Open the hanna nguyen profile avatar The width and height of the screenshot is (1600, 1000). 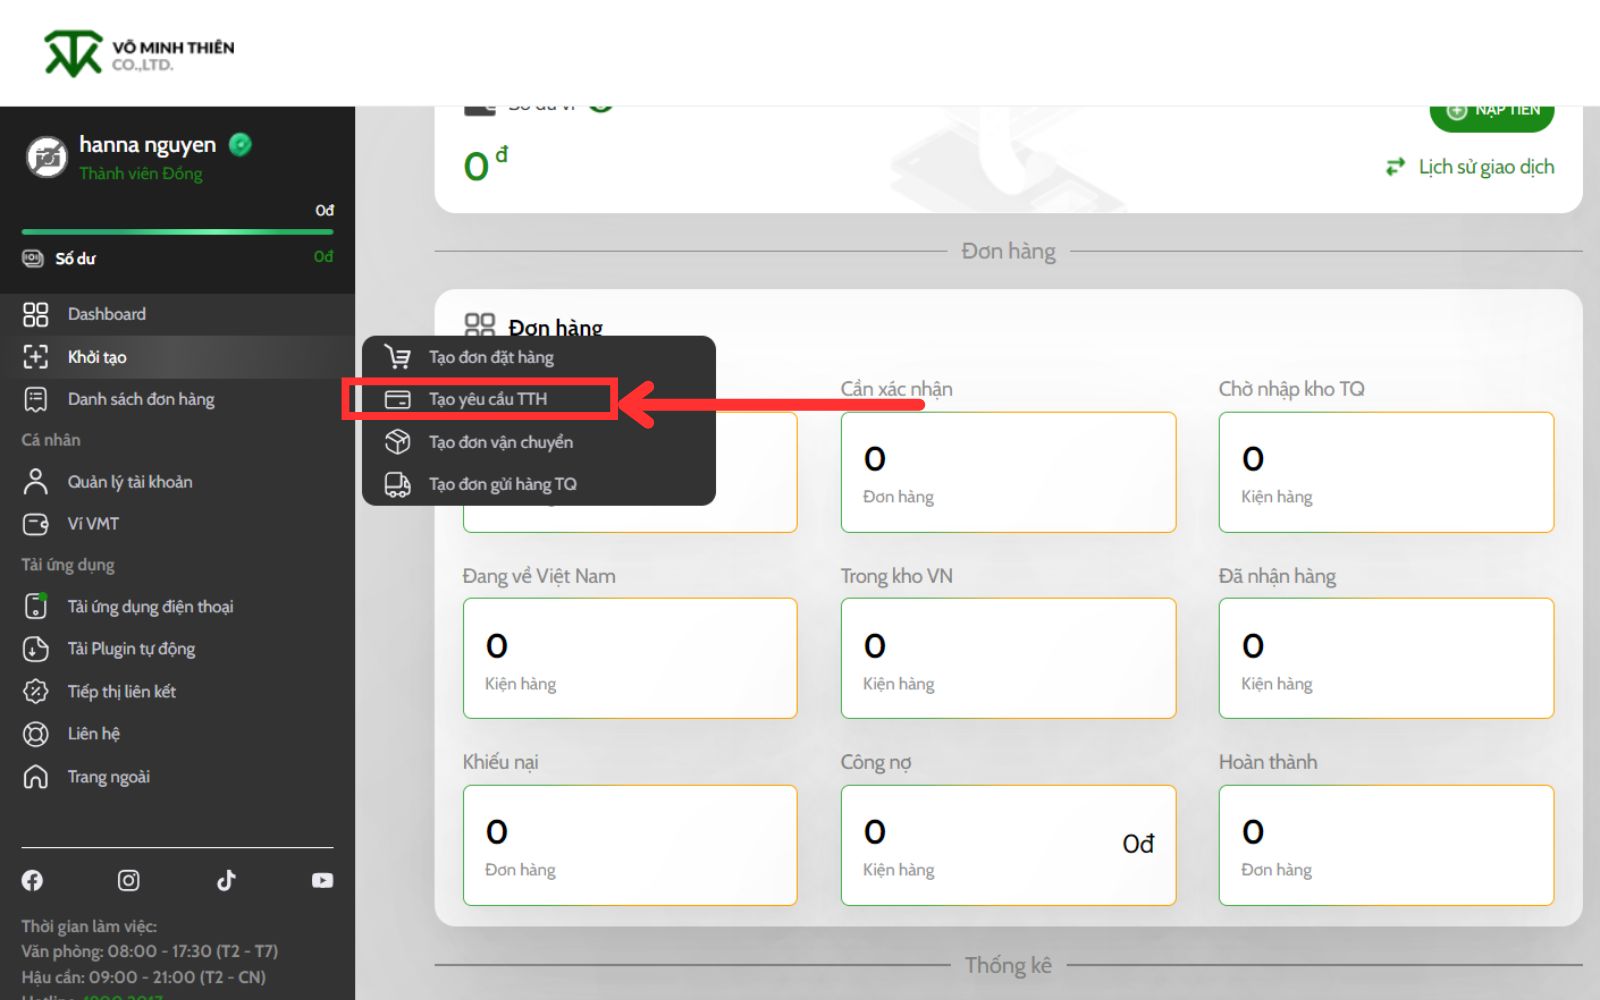click(46, 157)
